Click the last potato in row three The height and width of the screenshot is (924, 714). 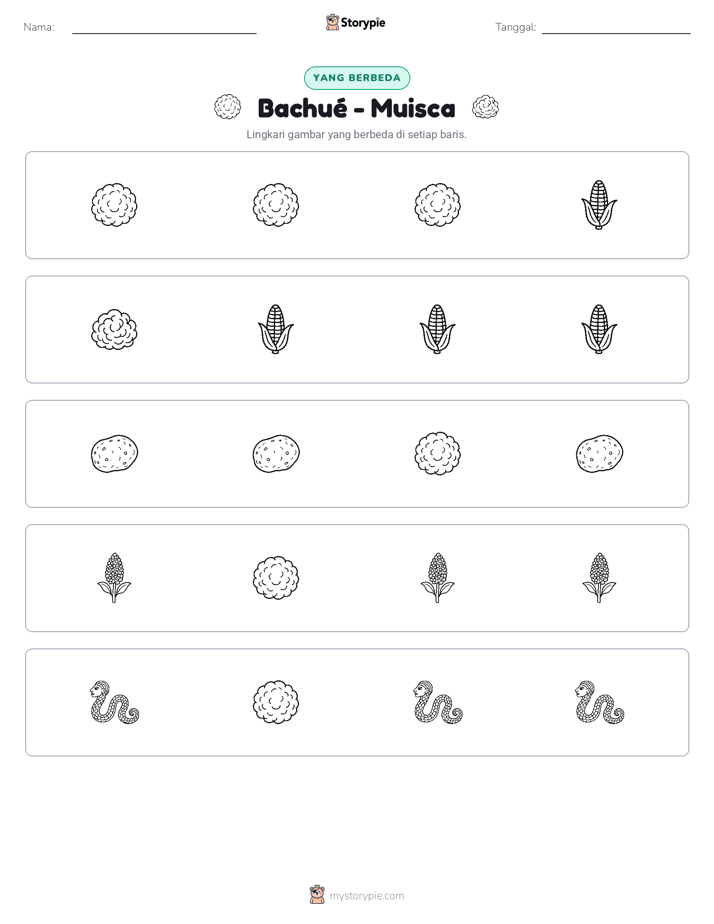pos(599,454)
